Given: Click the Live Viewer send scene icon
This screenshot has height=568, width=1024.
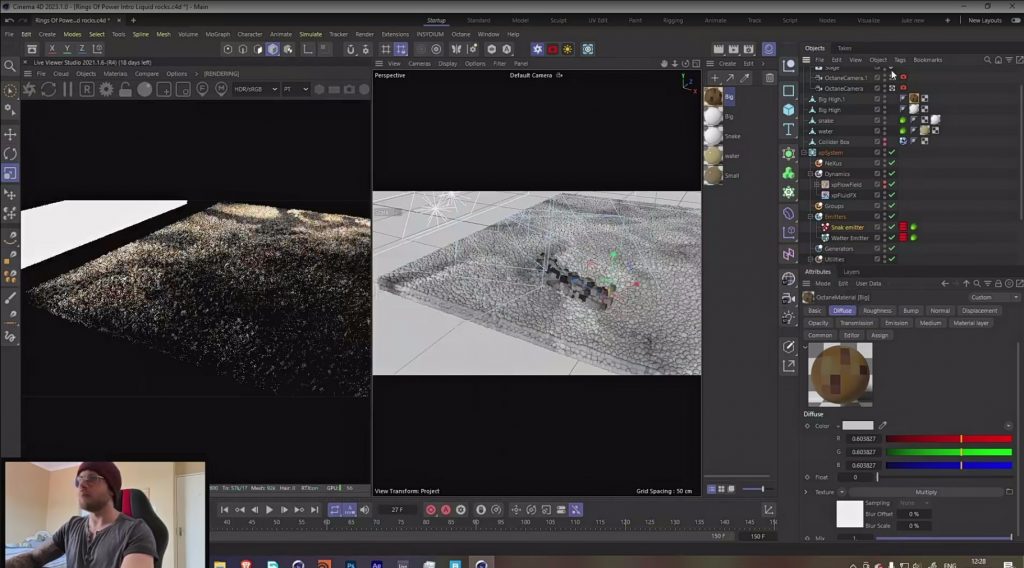Looking at the screenshot, I should pyautogui.click(x=29, y=89).
